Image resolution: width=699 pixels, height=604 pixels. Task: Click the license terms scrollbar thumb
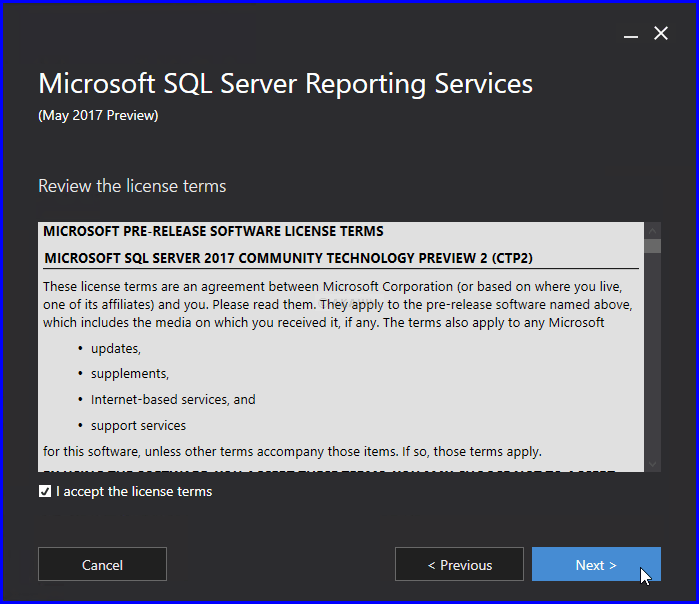click(653, 246)
